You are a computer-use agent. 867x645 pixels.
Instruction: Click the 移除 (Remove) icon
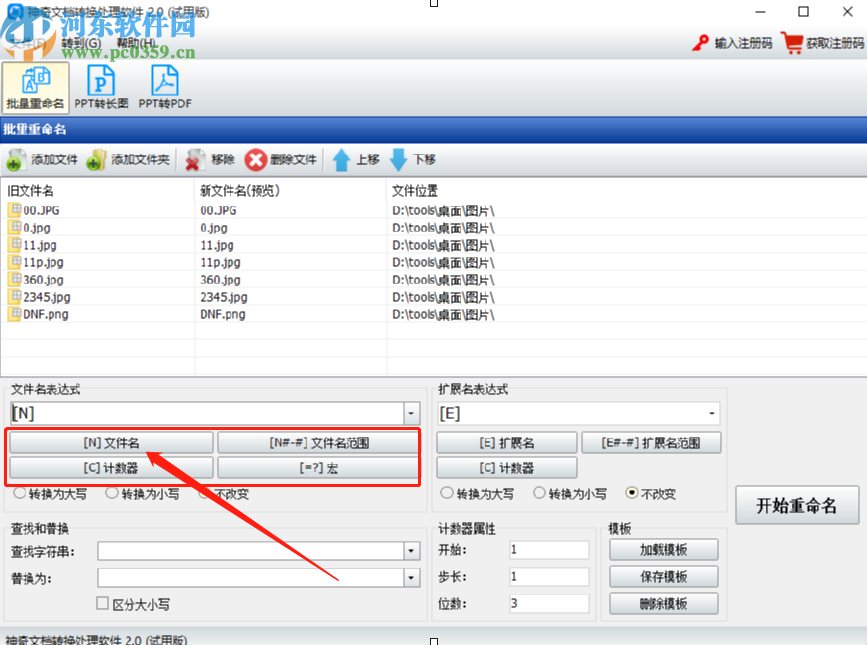194,159
